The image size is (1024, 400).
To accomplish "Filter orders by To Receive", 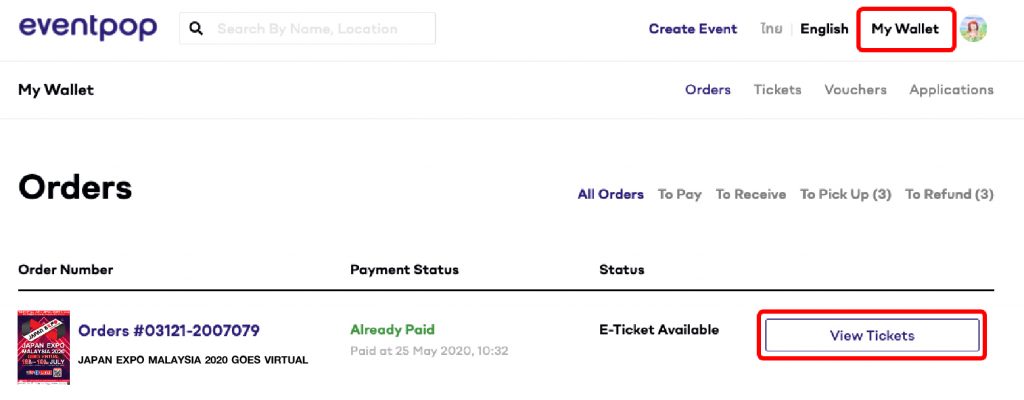I will coord(751,194).
